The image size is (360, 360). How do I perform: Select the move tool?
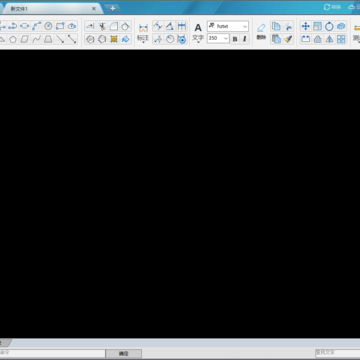tap(305, 26)
